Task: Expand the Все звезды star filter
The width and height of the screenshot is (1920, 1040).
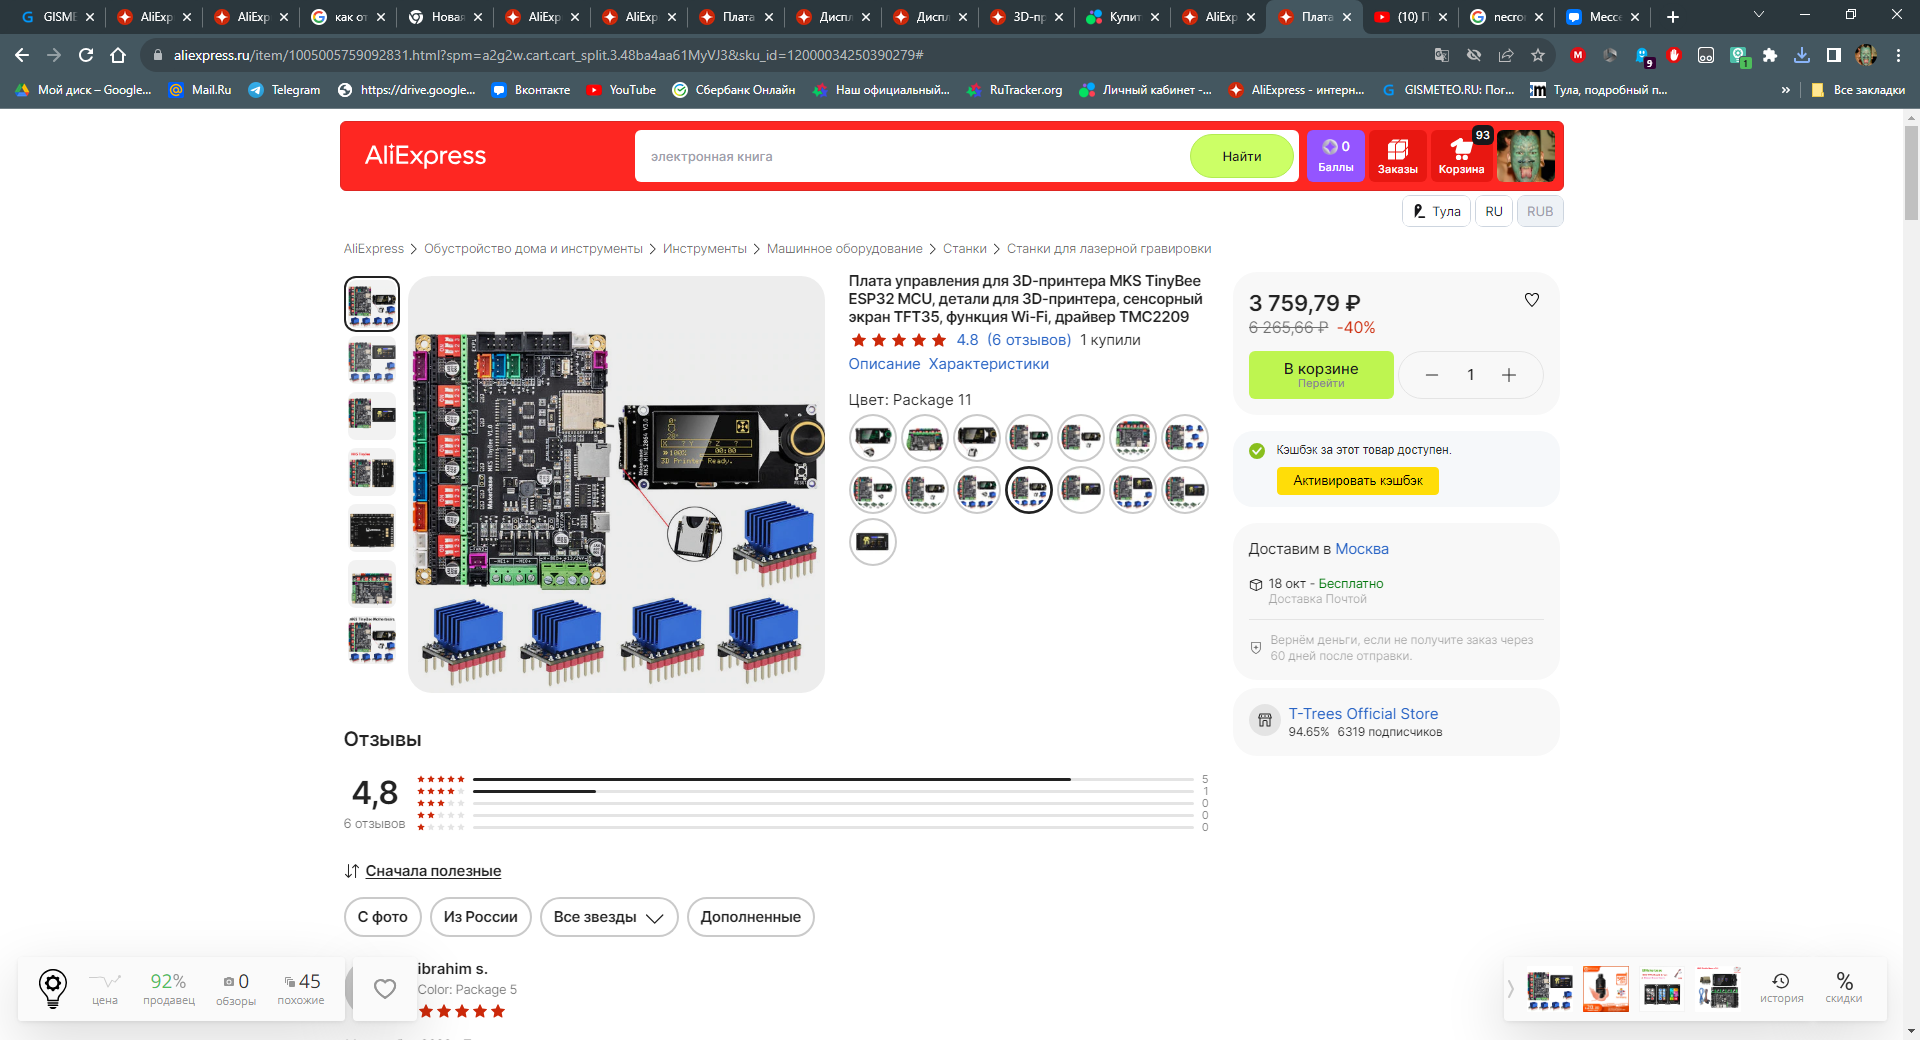Action: (609, 917)
